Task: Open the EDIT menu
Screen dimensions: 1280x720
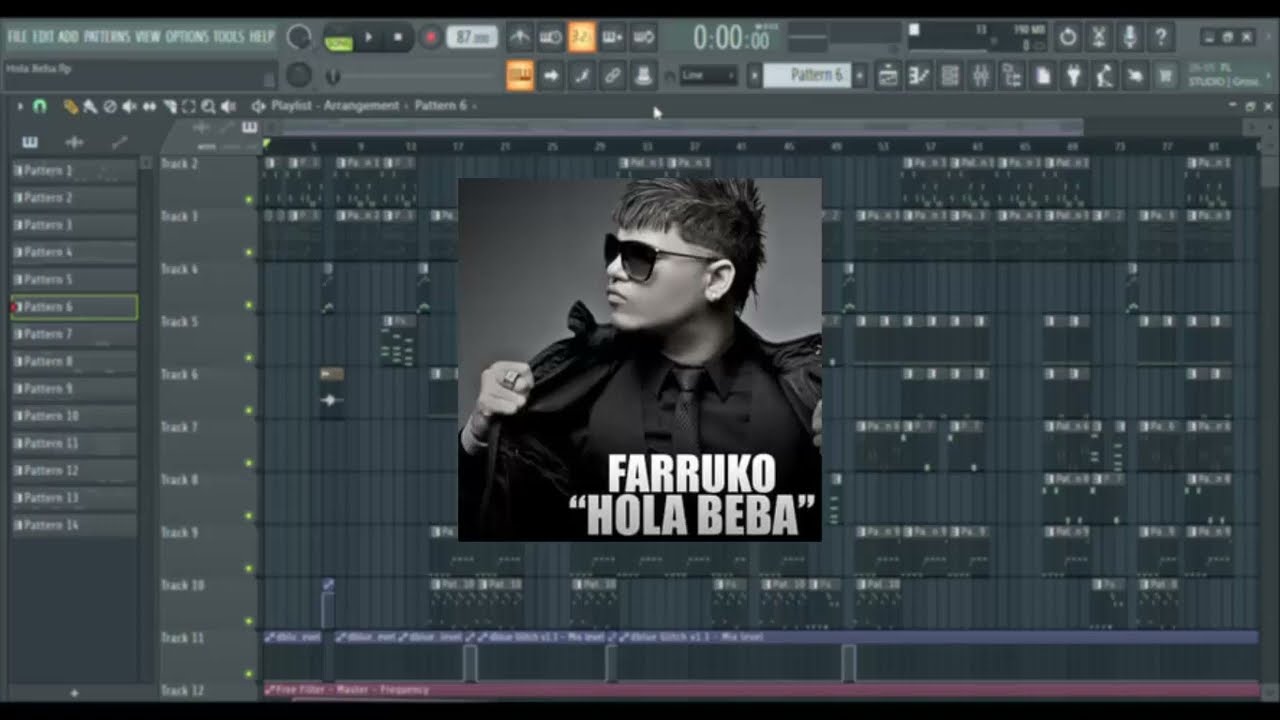Action: [43, 37]
